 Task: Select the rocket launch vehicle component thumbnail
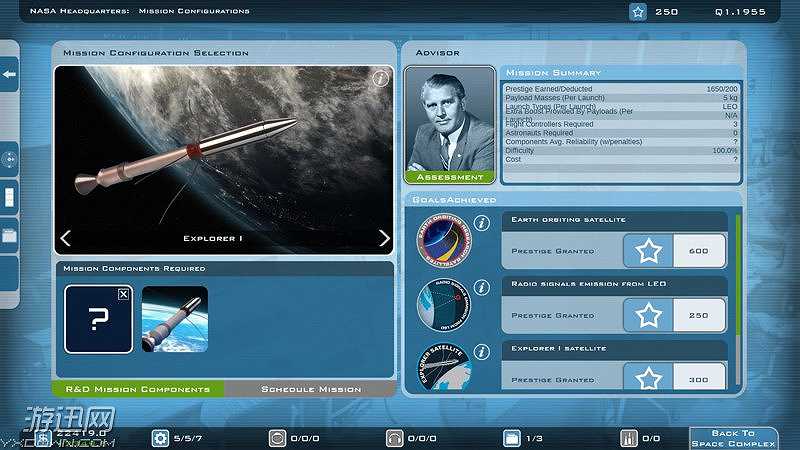coord(175,319)
